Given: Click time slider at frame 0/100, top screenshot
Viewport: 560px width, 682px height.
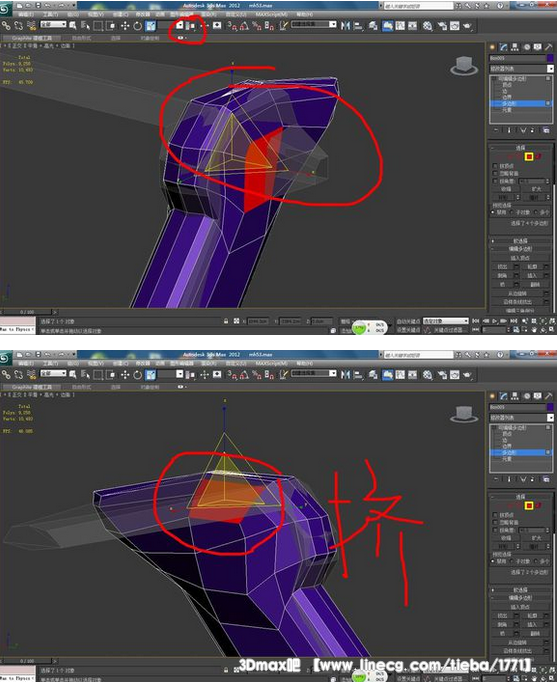Looking at the screenshot, I should point(27,312).
